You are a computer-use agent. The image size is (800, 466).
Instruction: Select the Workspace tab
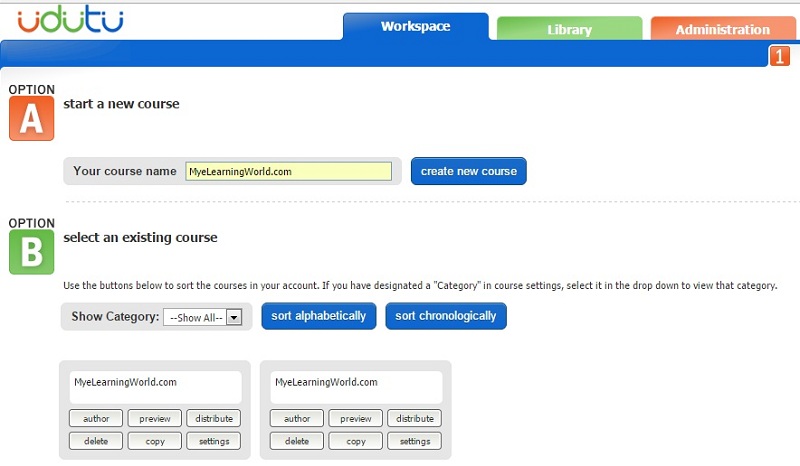[415, 27]
